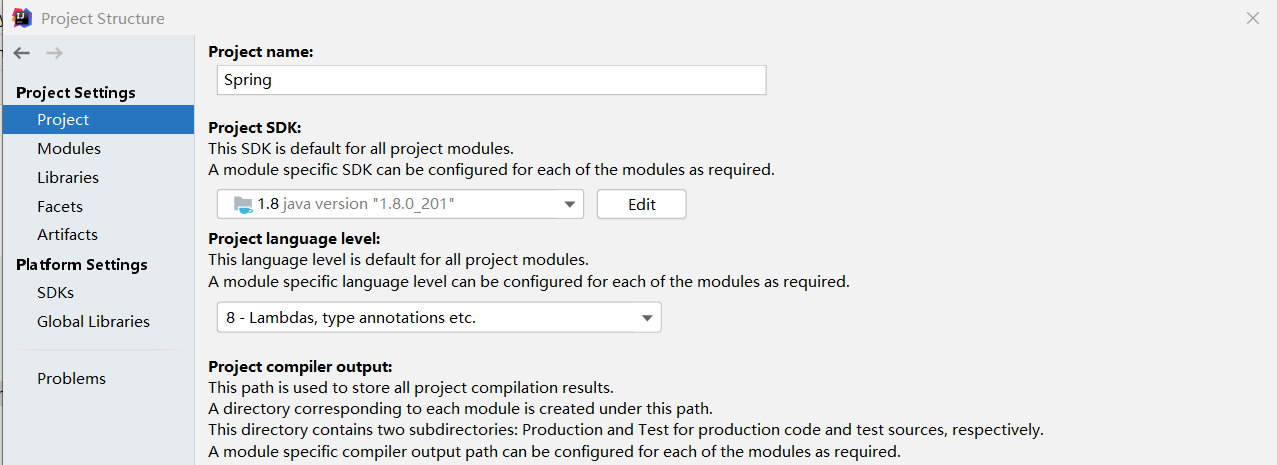Click the forward navigation arrow
Screen dimensions: 1277x465
[54, 53]
